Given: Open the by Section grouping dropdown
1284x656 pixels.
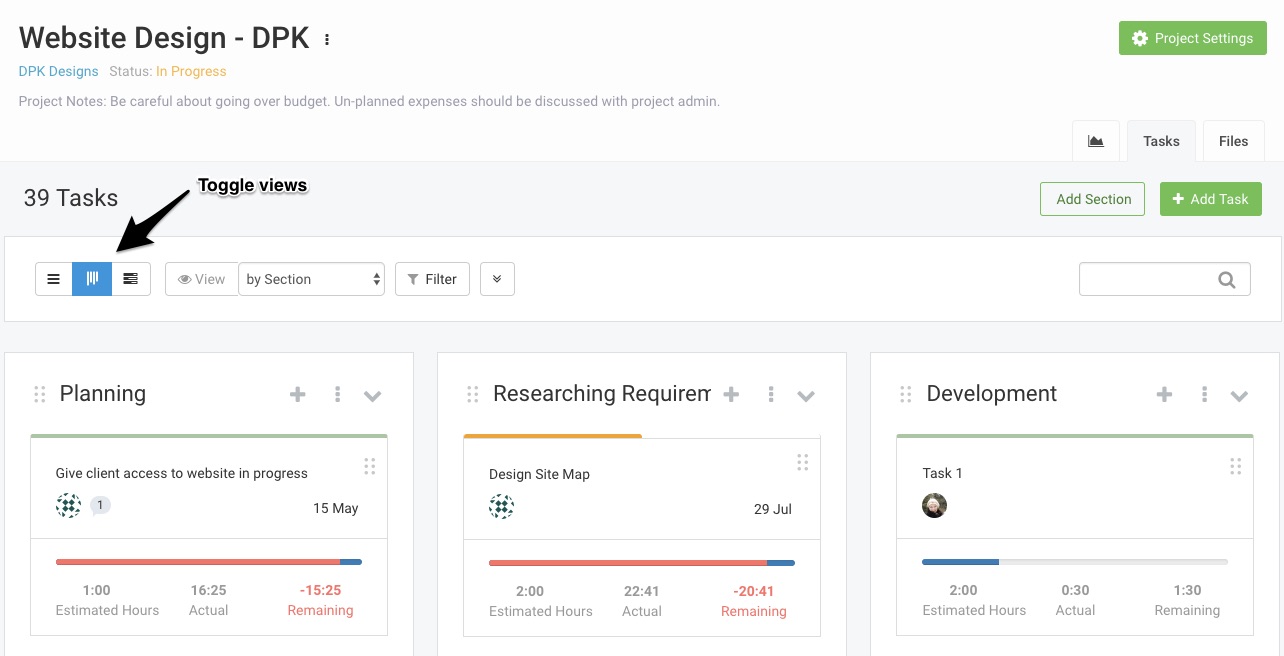Looking at the screenshot, I should pos(311,279).
